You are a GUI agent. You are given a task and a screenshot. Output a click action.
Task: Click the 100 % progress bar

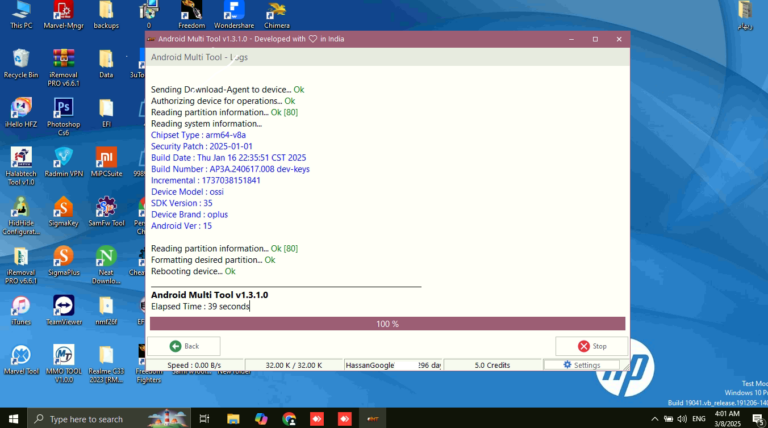click(x=387, y=324)
